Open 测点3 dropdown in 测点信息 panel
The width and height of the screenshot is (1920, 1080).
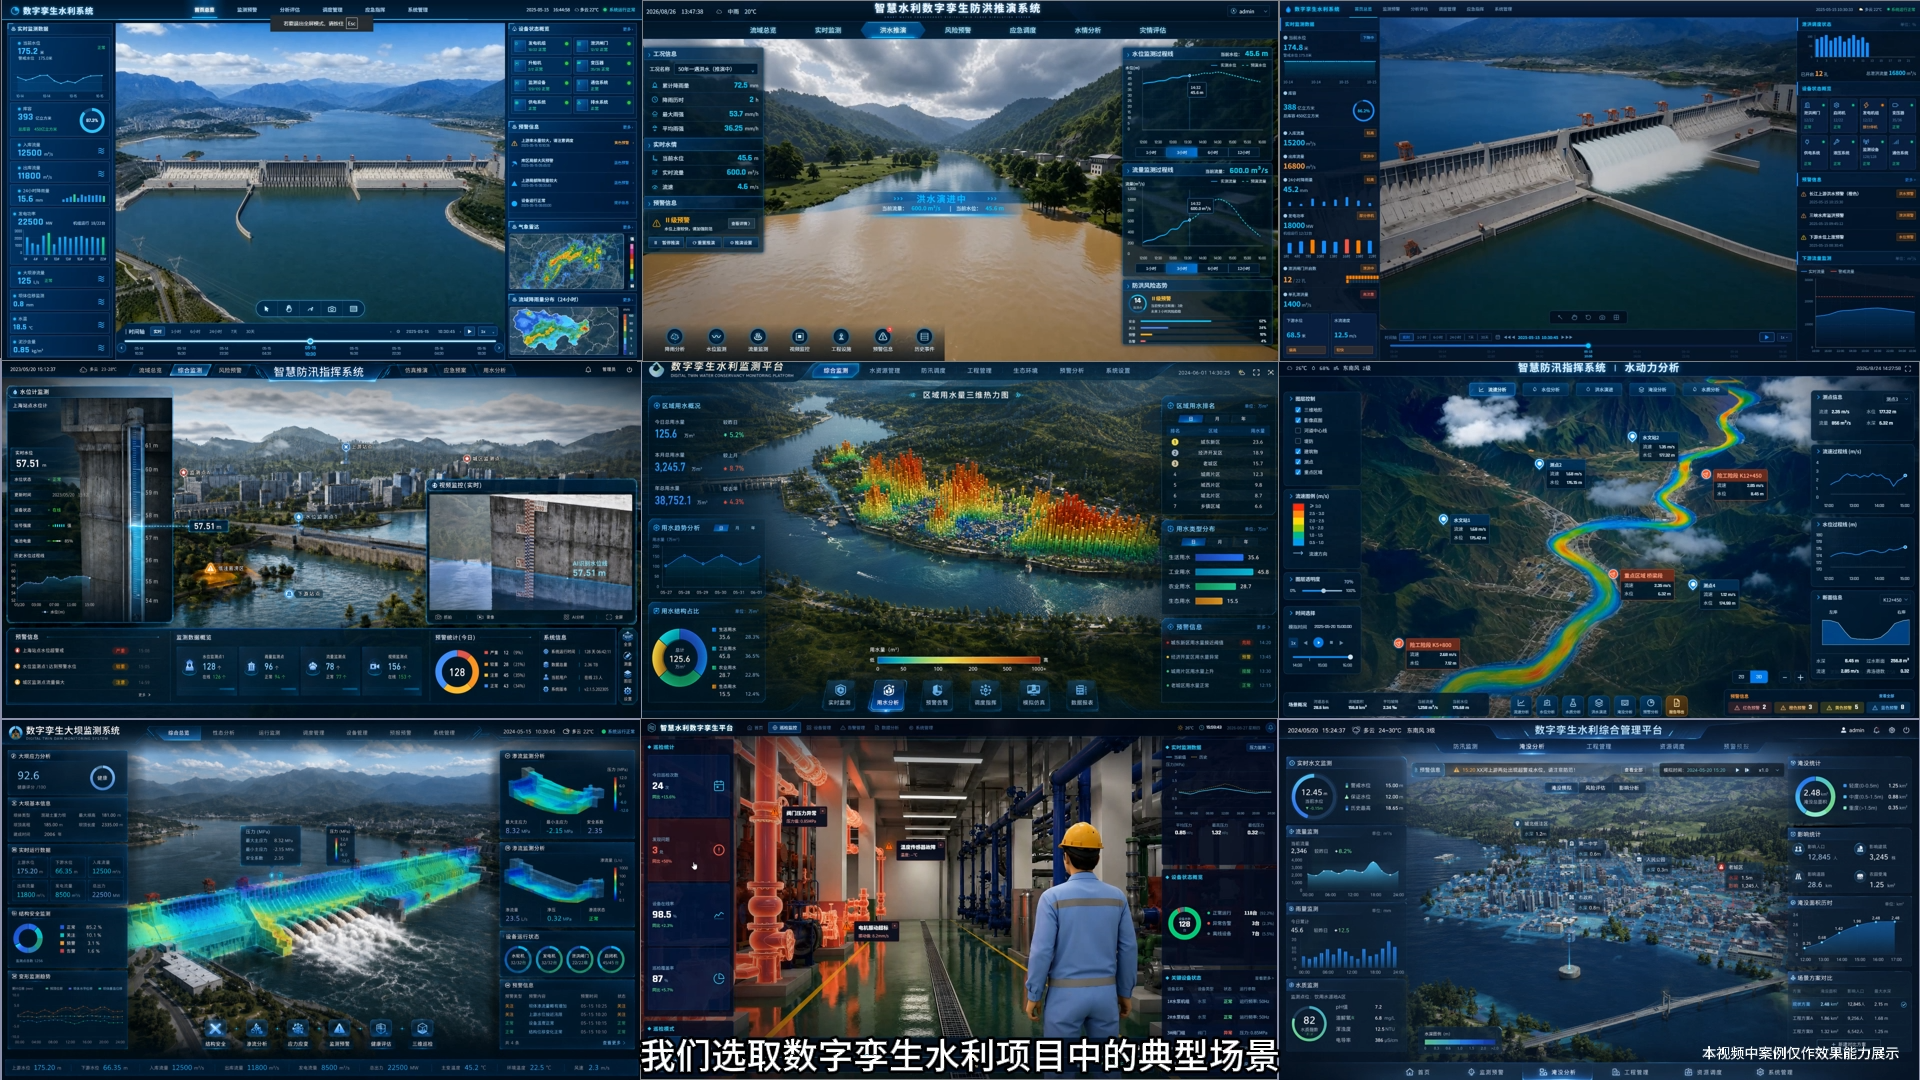1897,399
